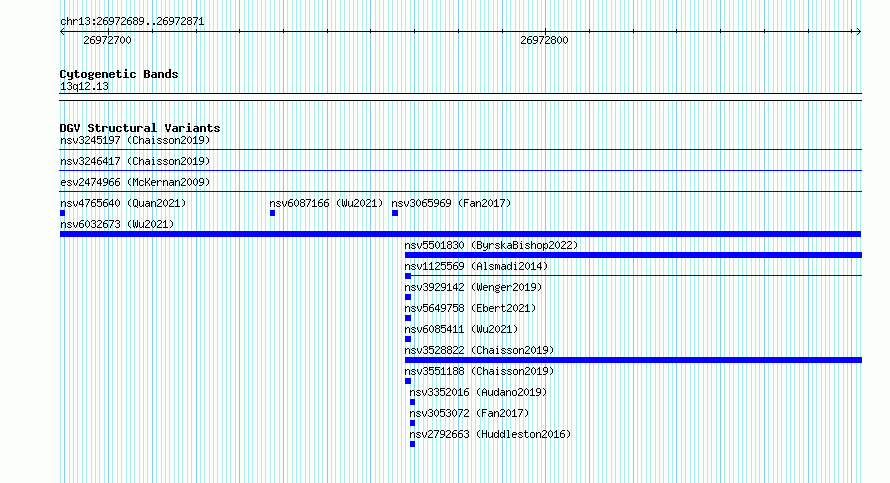Click the thin blue line of nsv3246417

tap(460, 171)
